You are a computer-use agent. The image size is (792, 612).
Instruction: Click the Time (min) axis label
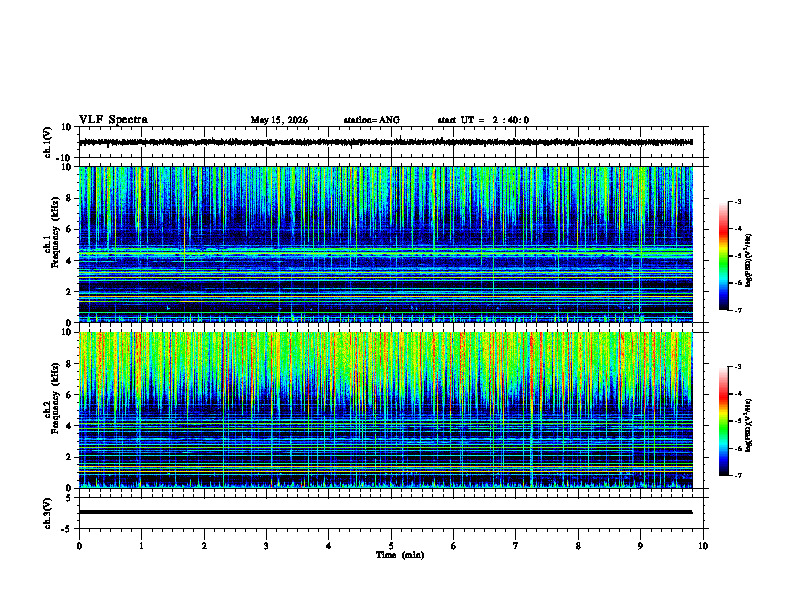point(400,555)
